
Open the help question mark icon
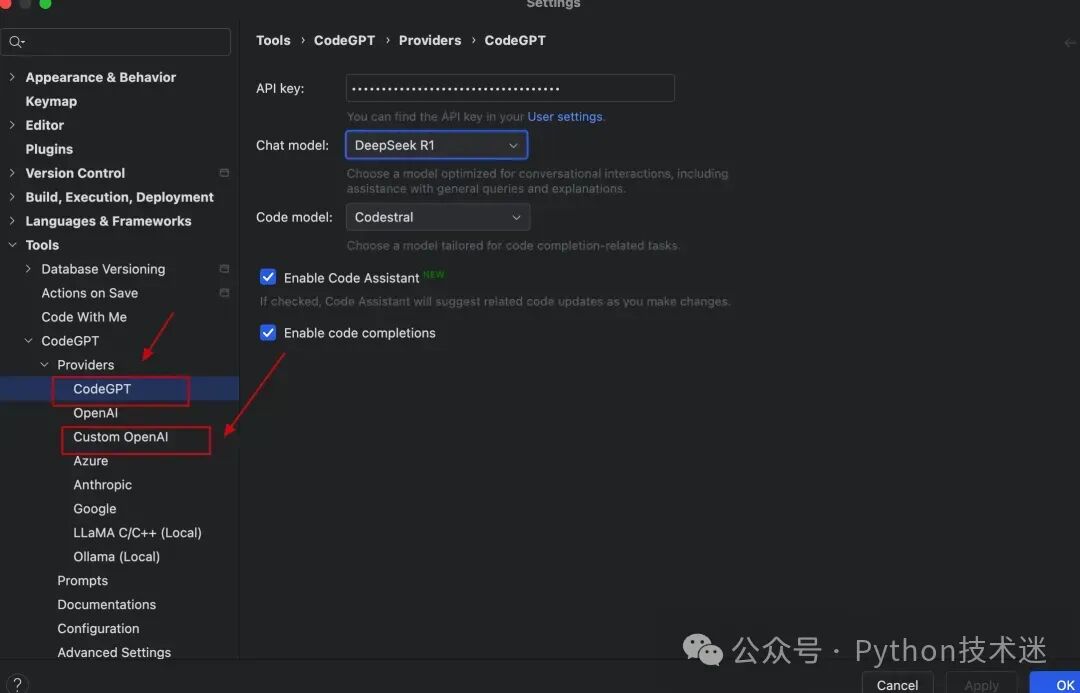[17, 684]
